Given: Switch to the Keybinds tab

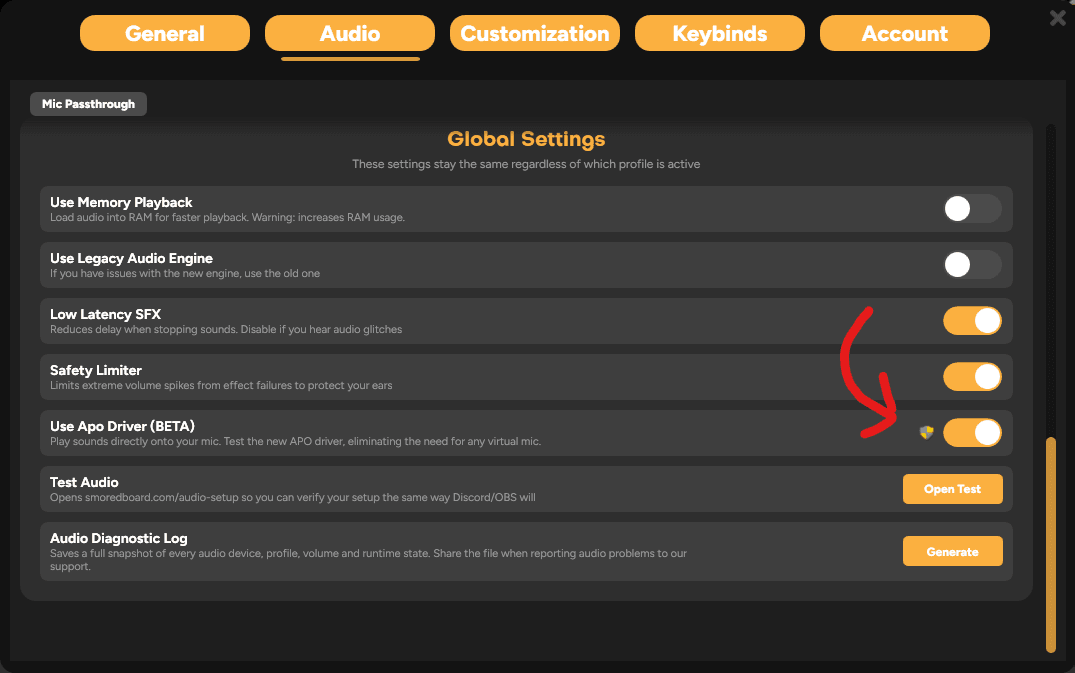Looking at the screenshot, I should (x=720, y=33).
